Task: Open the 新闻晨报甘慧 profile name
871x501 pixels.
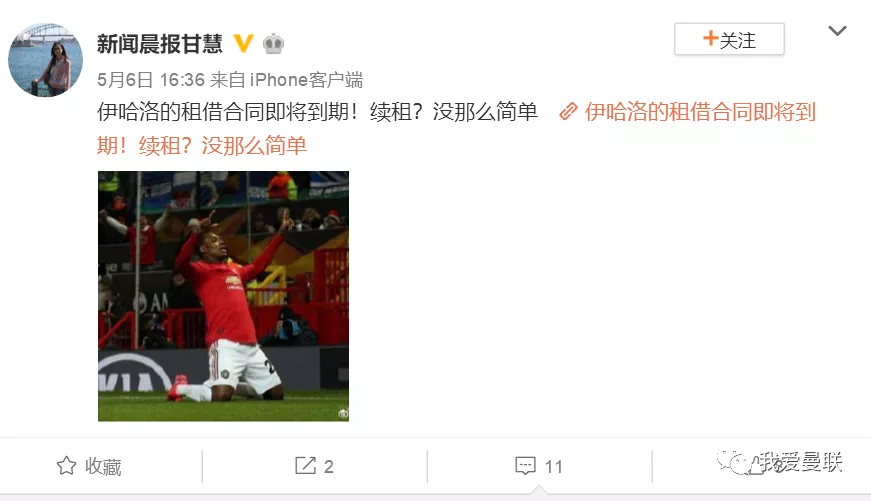Action: pyautogui.click(x=160, y=43)
